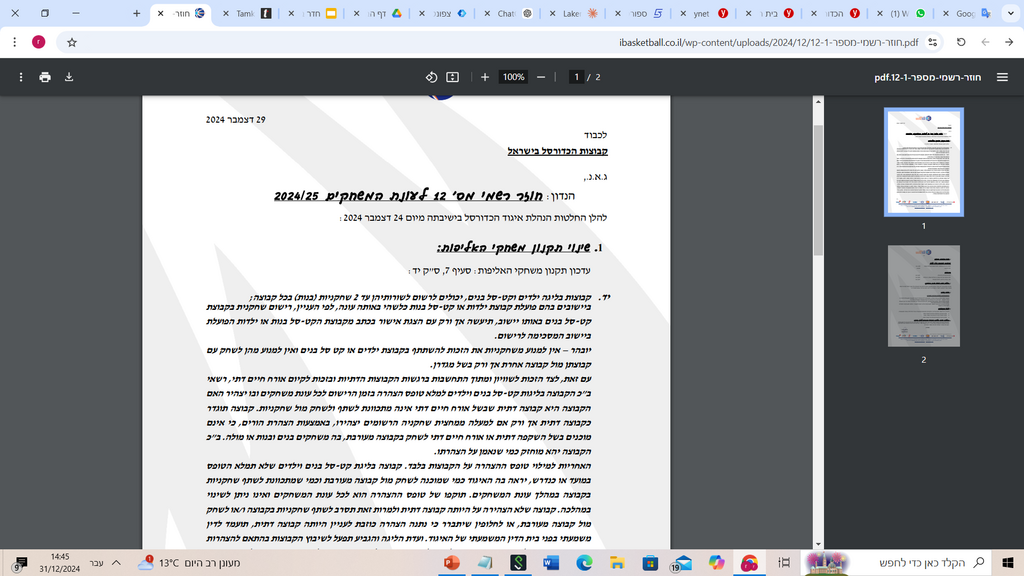Zoom in on the PDF with plus
1024x576 pixels.
click(485, 77)
